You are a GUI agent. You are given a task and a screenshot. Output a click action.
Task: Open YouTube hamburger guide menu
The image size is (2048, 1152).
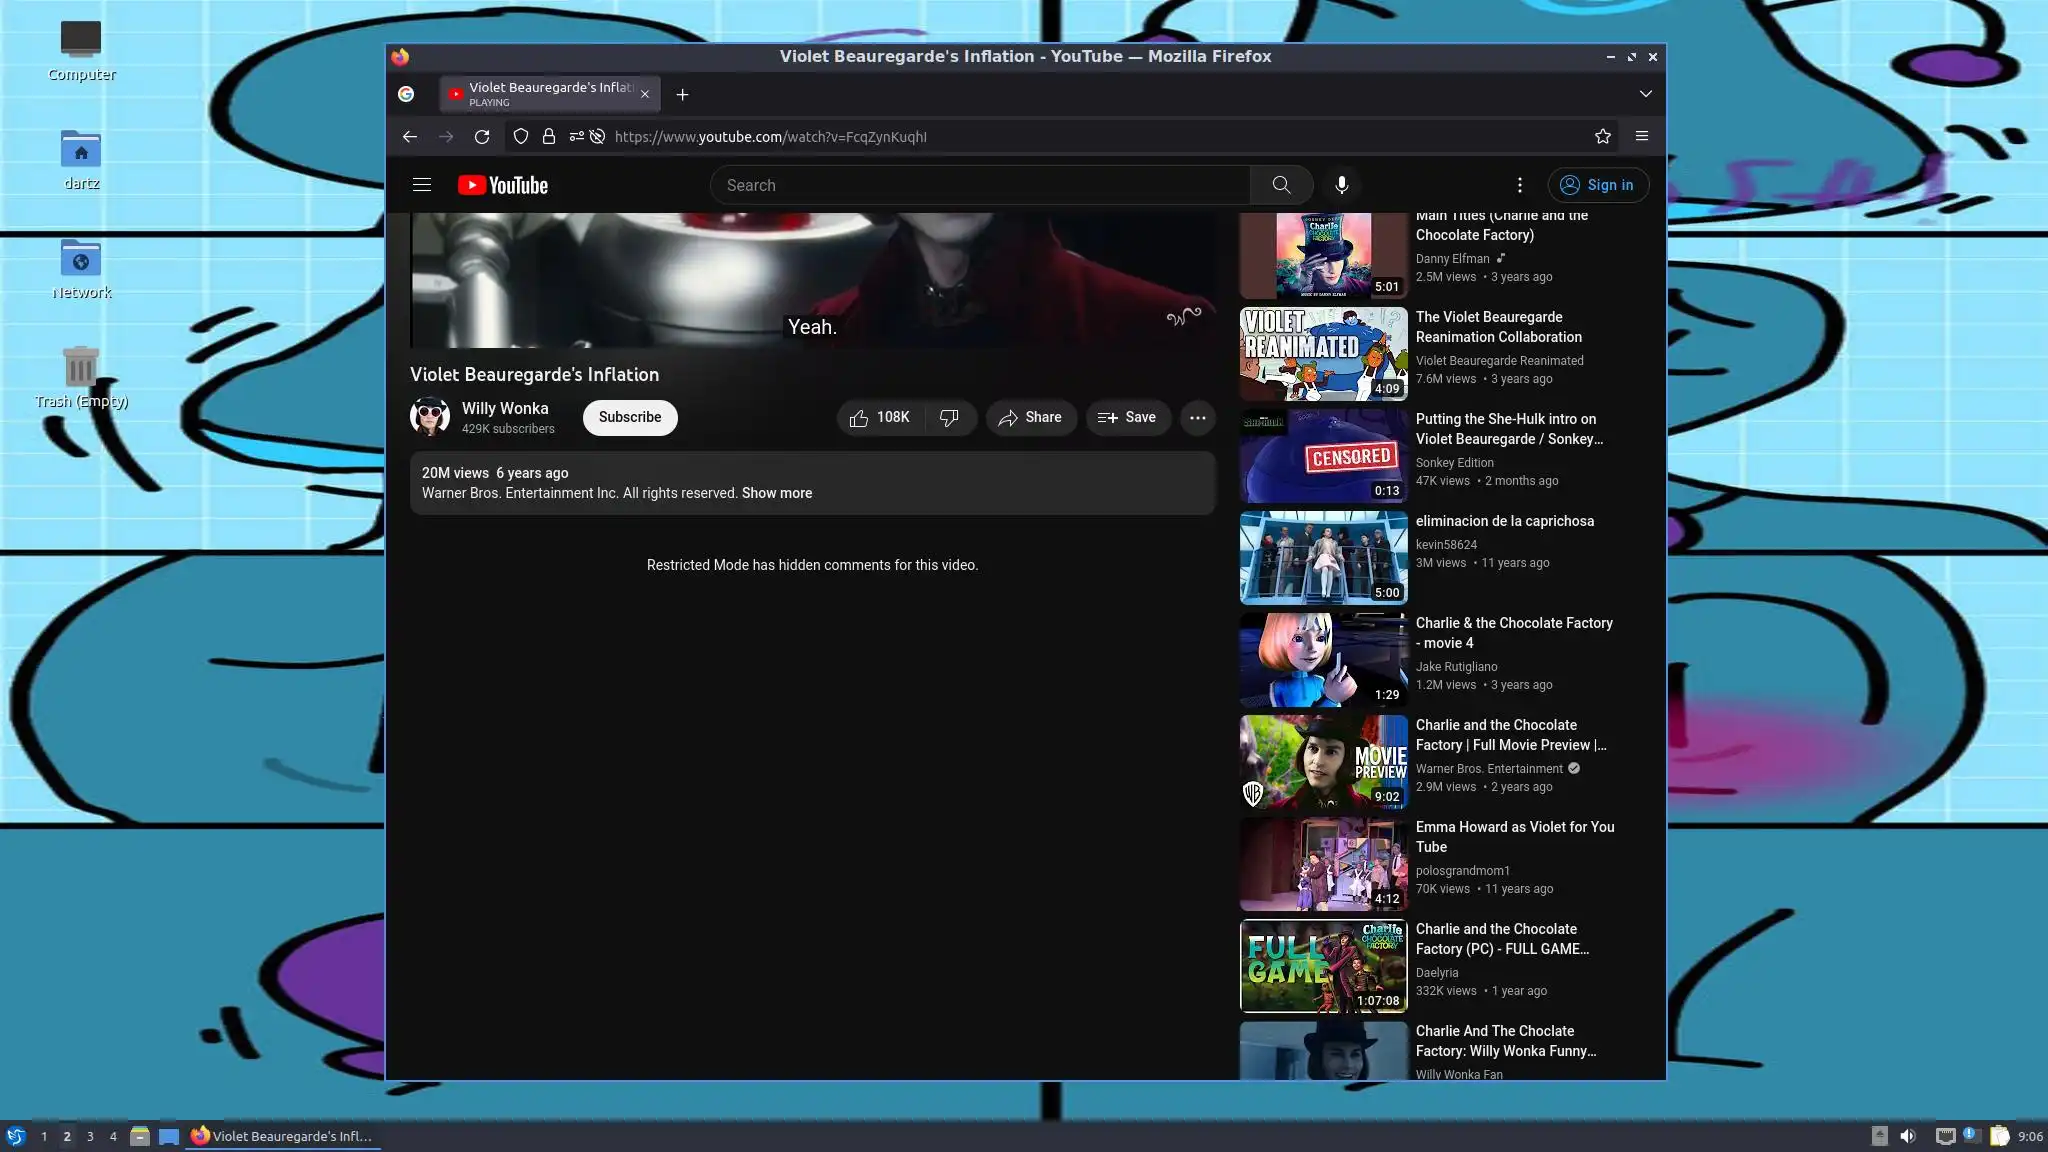click(x=422, y=185)
